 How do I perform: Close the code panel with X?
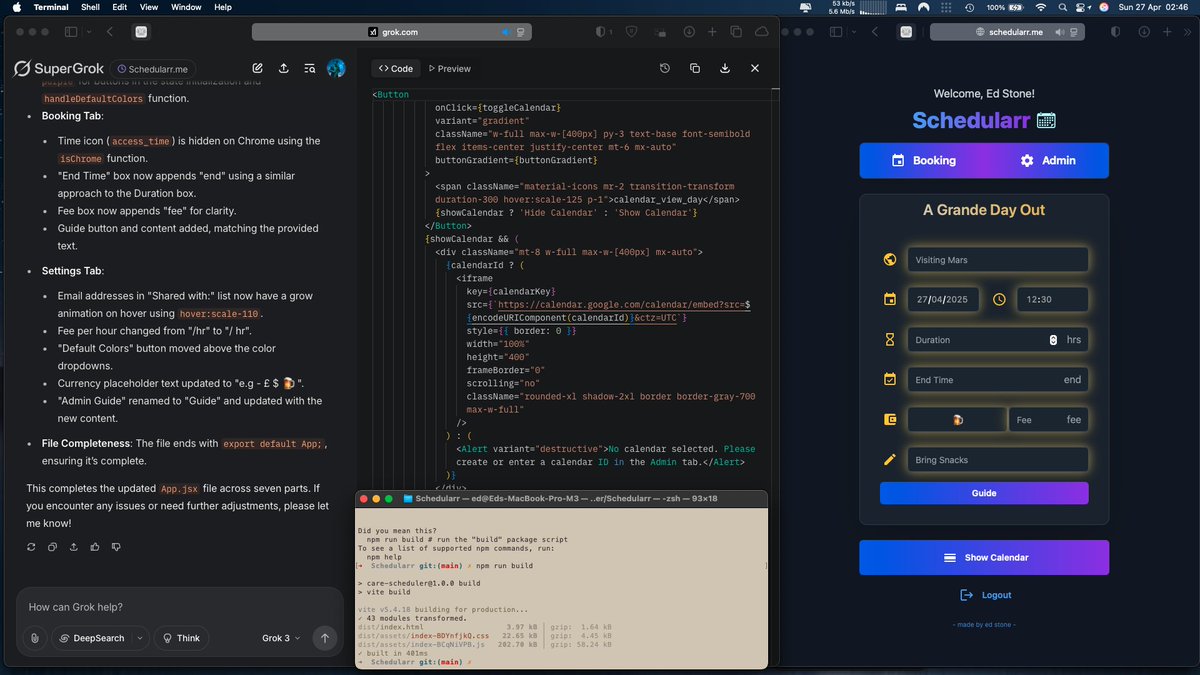pos(755,69)
